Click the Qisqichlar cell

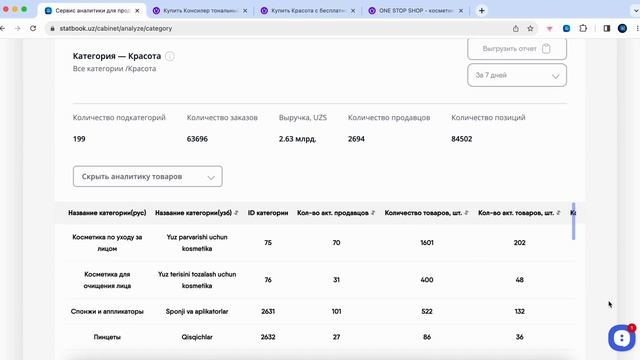click(x=197, y=337)
